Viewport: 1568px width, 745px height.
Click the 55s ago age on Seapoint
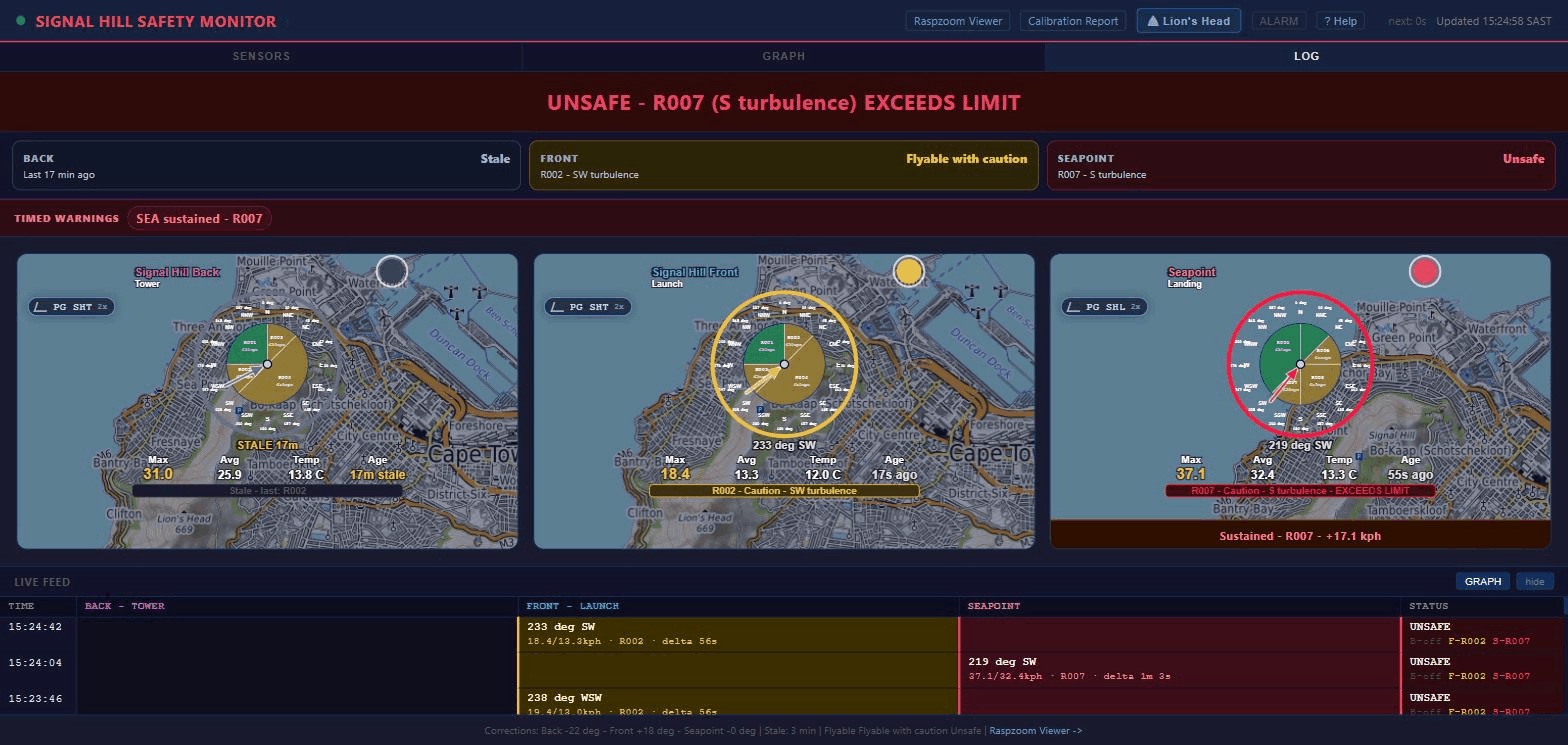coord(1410,475)
